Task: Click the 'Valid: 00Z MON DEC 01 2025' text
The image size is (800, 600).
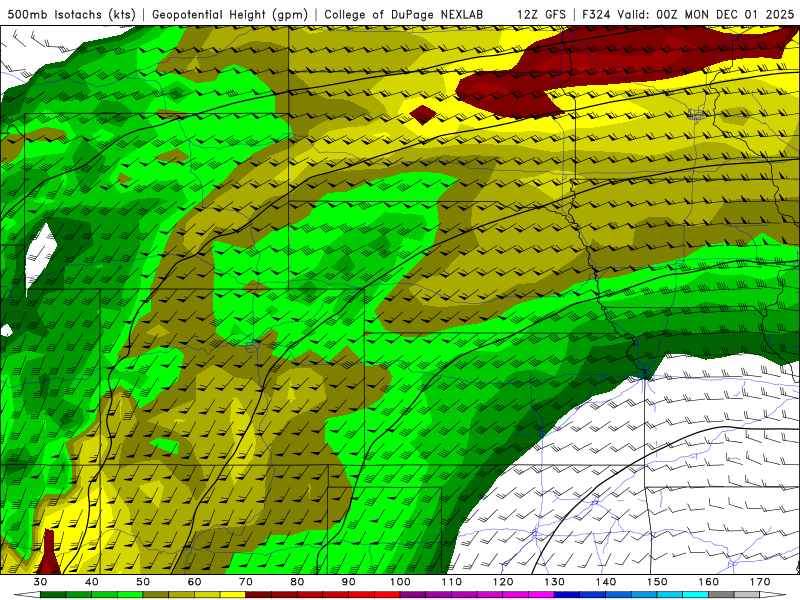Action: click(x=706, y=15)
